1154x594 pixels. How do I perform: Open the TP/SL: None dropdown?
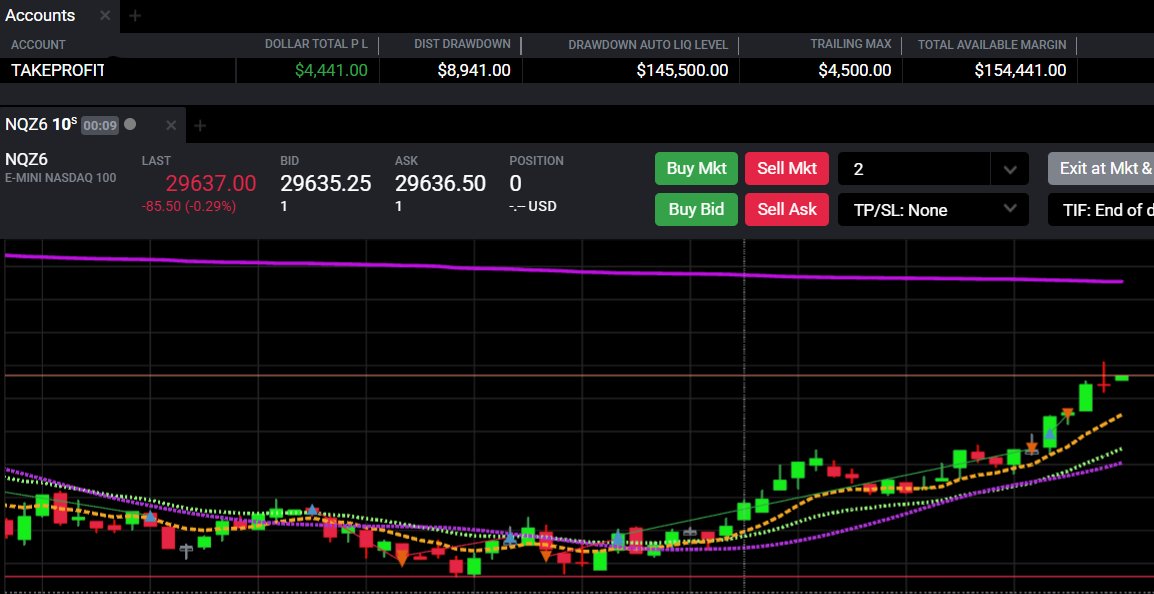point(933,210)
